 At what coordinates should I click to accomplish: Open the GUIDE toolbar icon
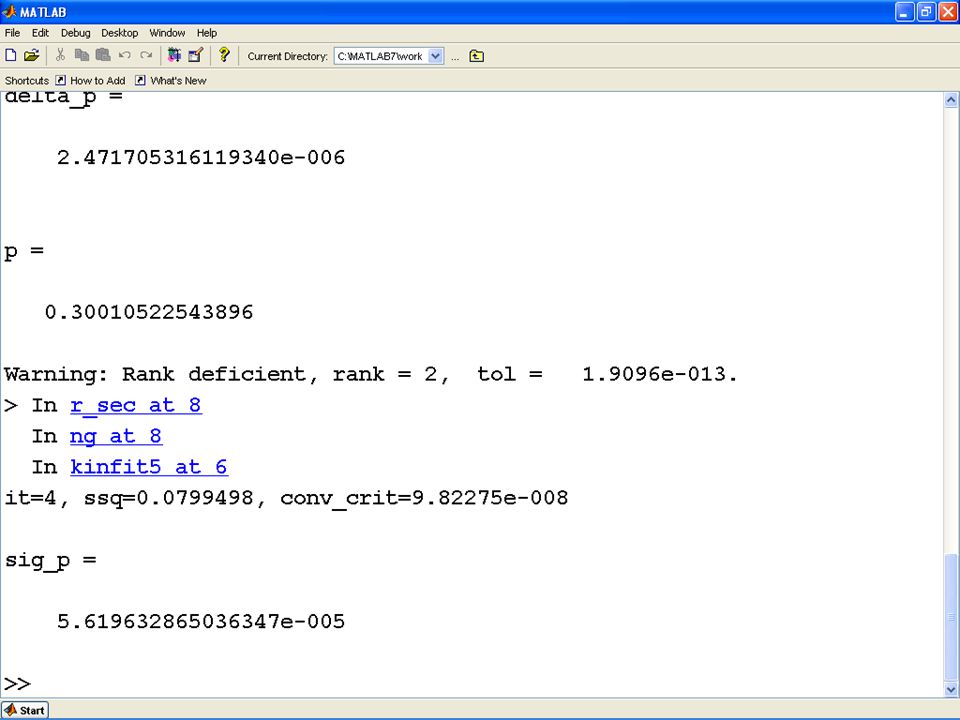click(x=195, y=56)
